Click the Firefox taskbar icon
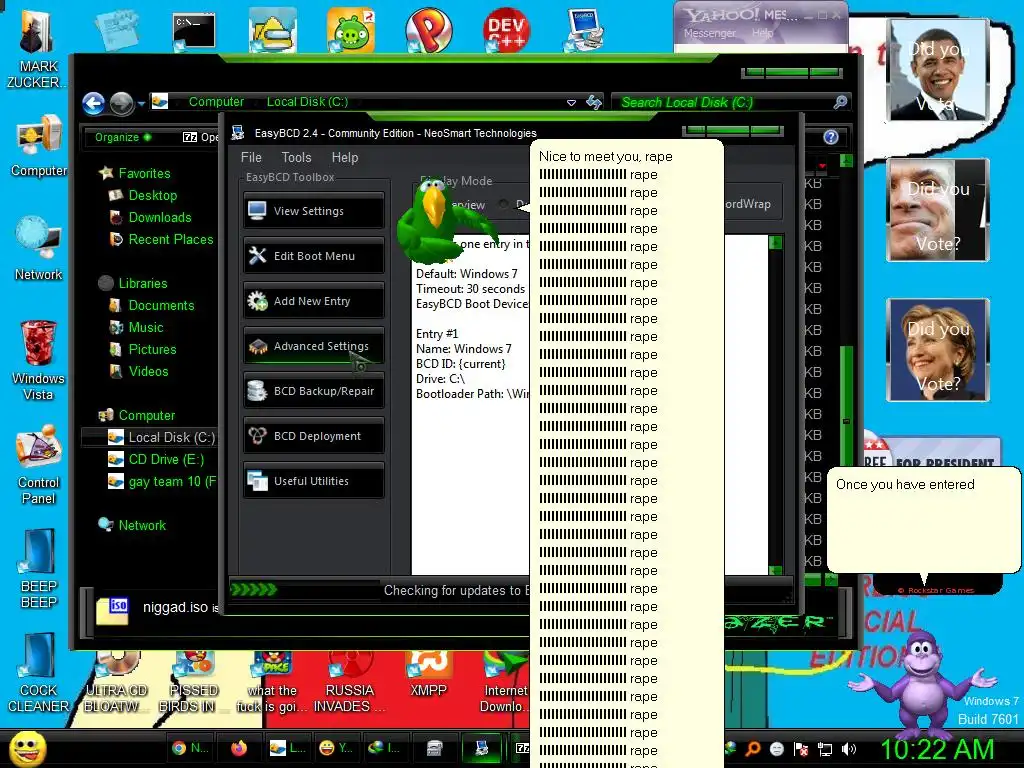The height and width of the screenshot is (768, 1024). click(239, 748)
